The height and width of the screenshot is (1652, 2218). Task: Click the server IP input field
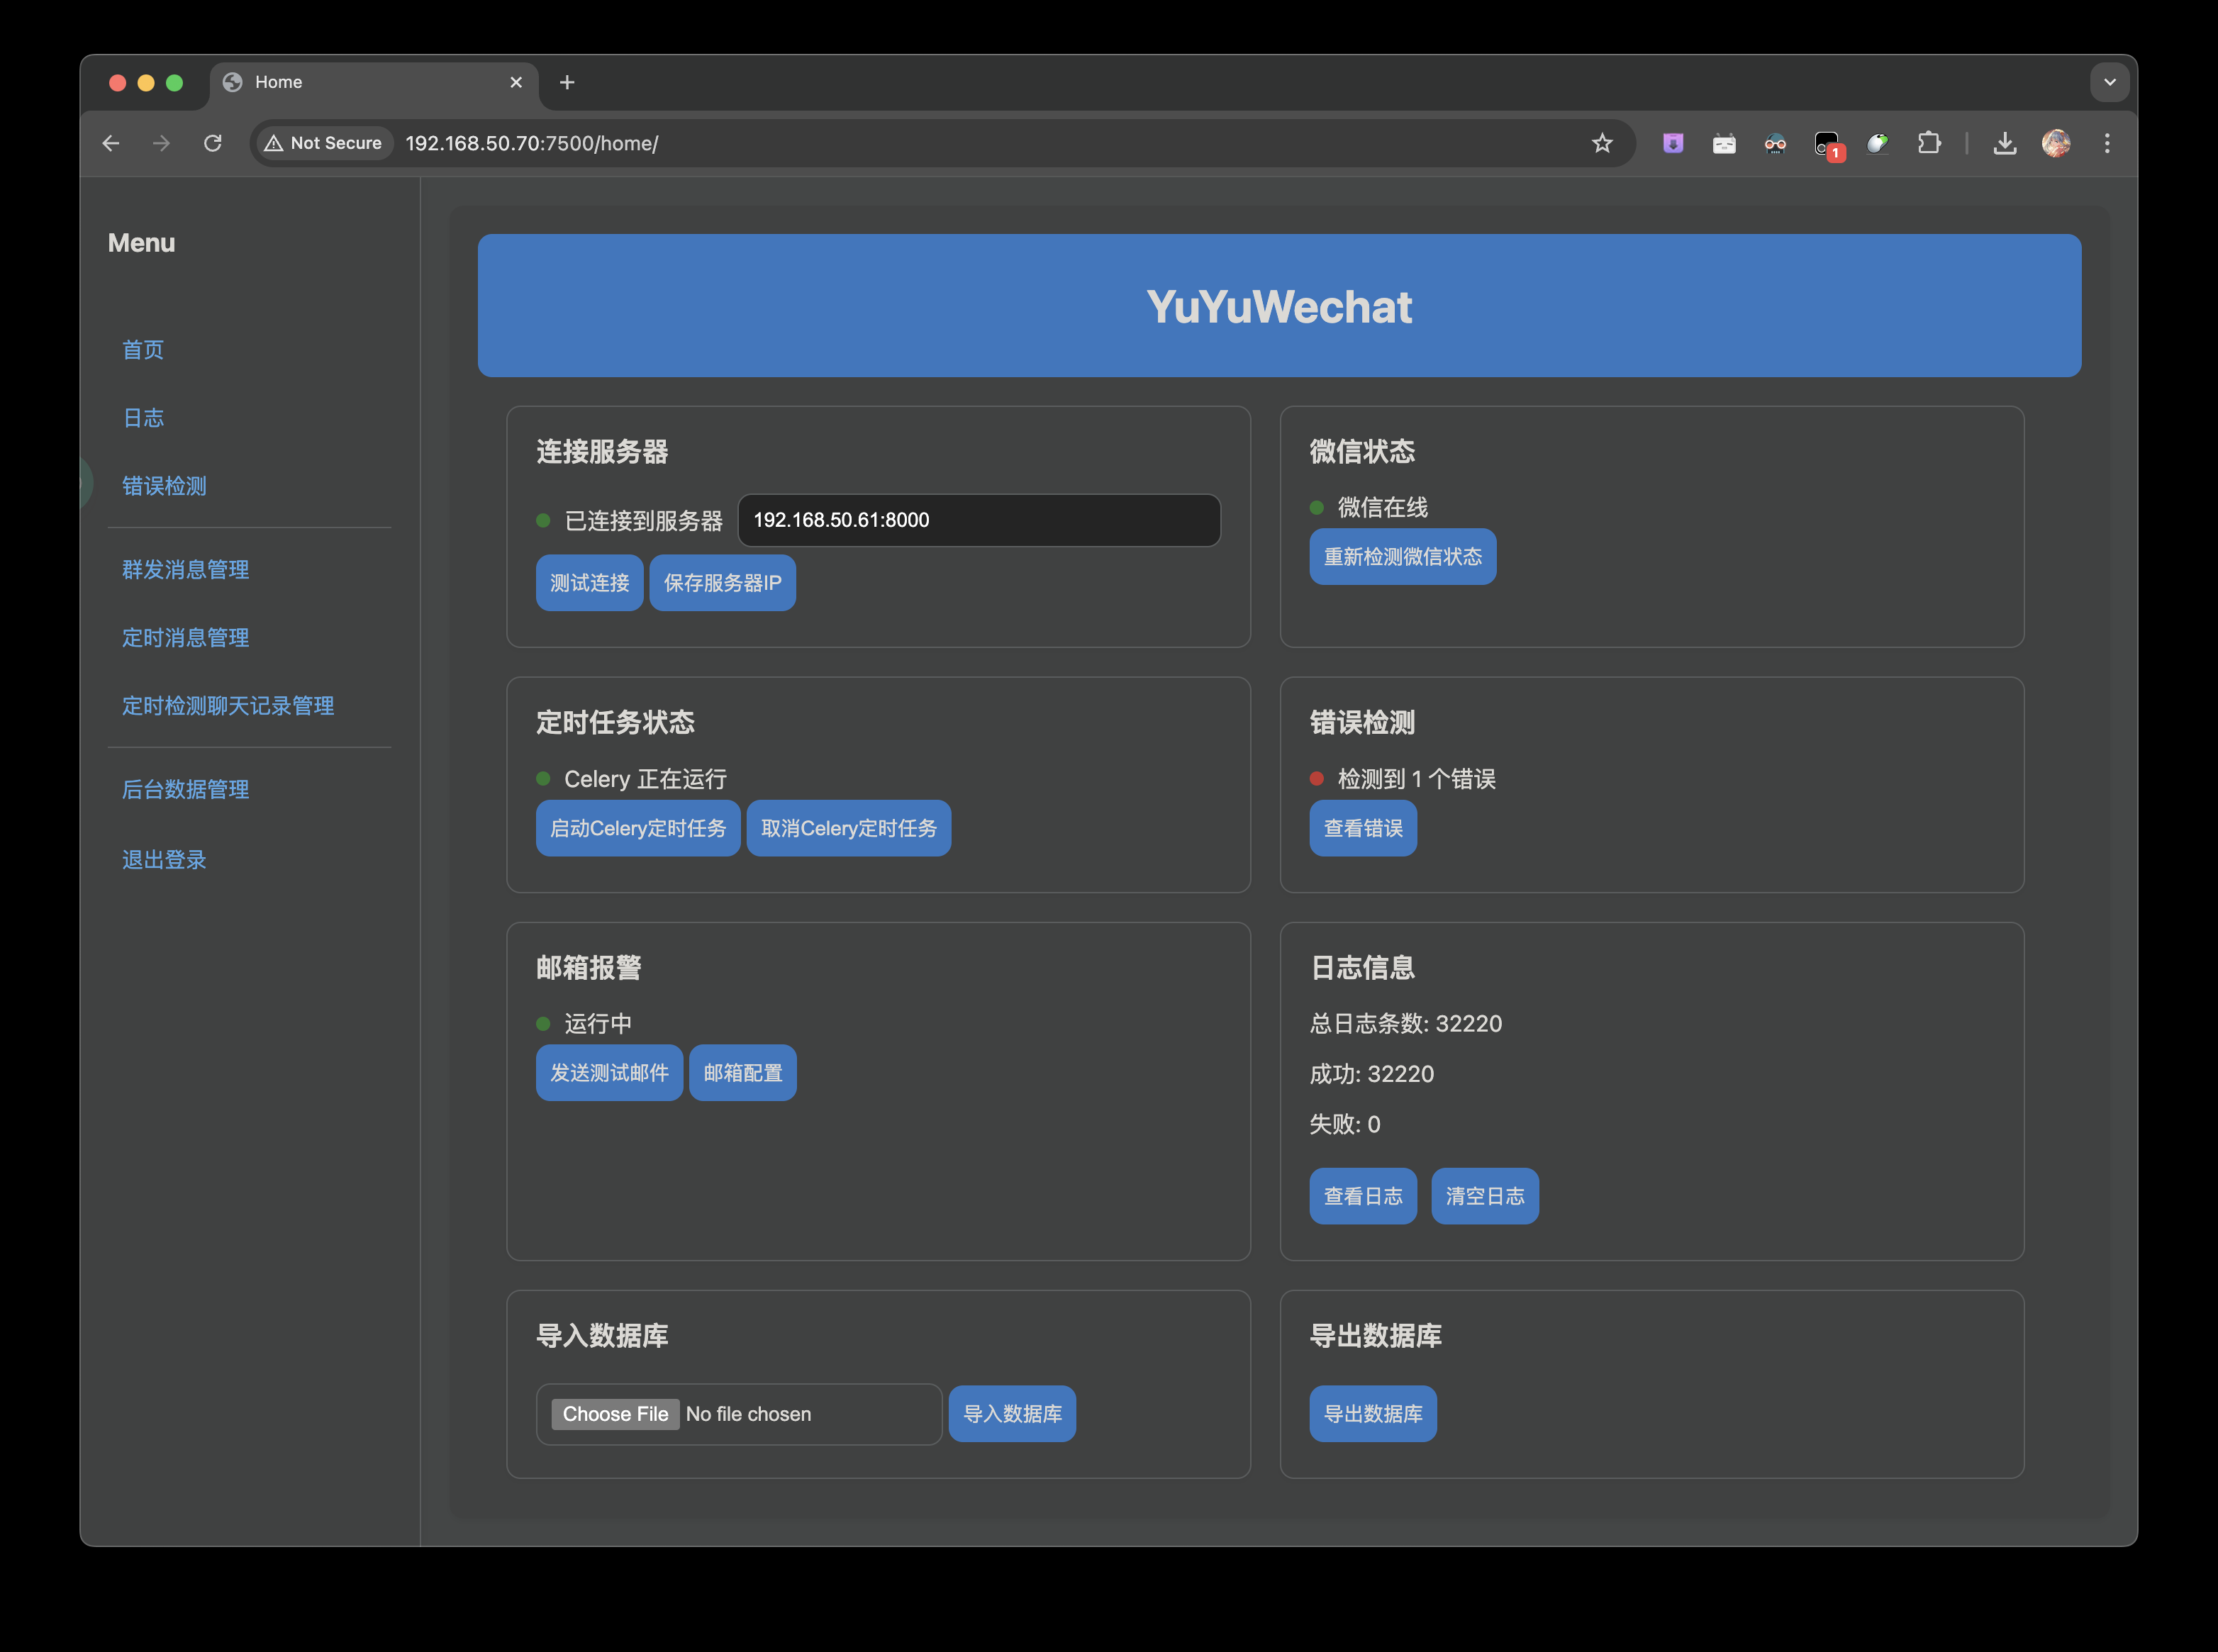coord(978,520)
